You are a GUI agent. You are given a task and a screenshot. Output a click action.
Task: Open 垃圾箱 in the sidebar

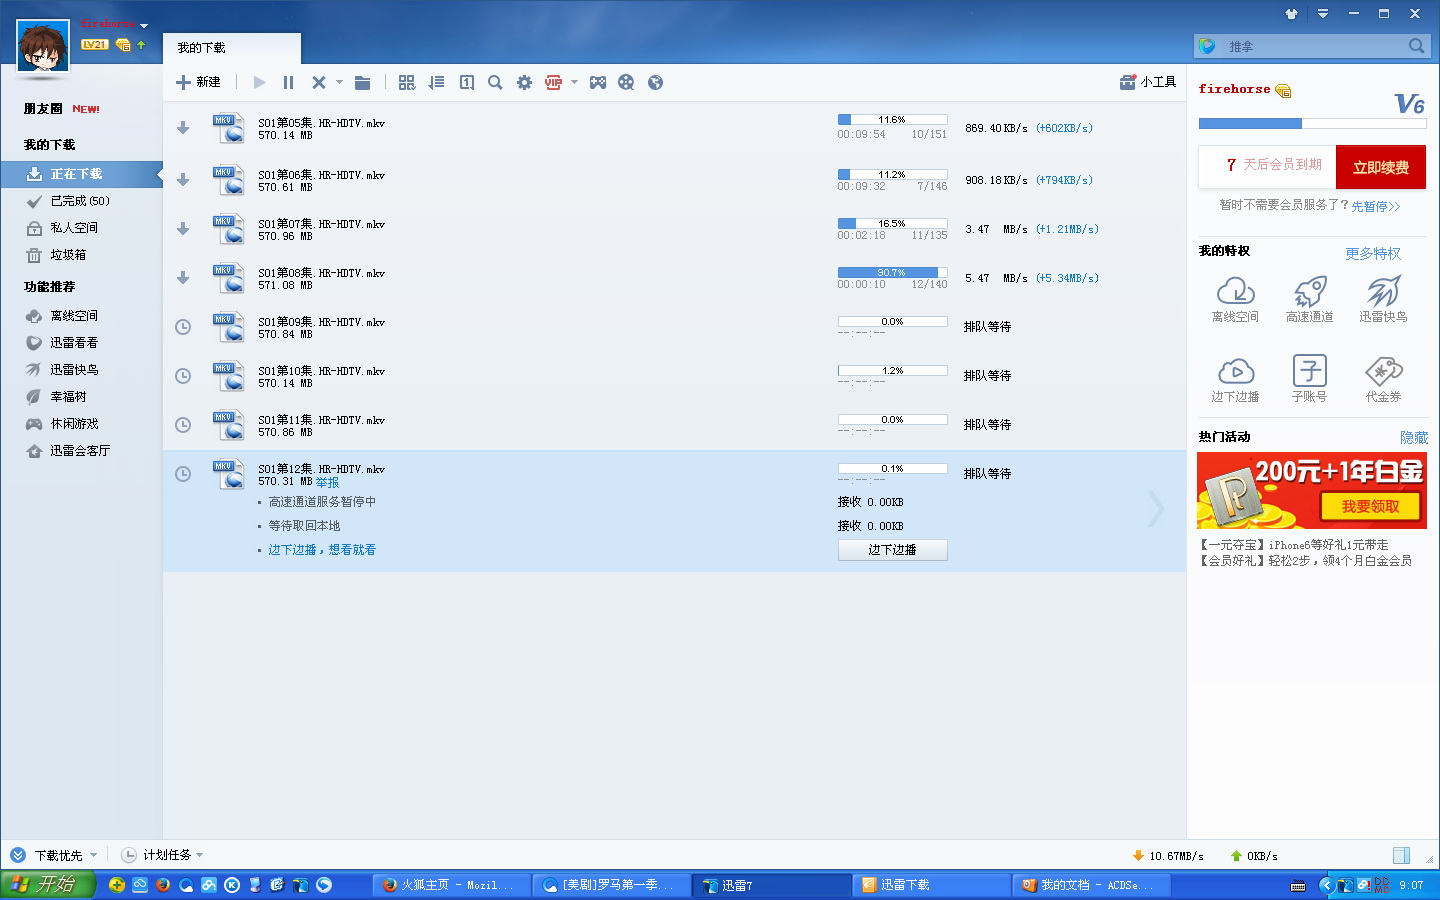(68, 255)
